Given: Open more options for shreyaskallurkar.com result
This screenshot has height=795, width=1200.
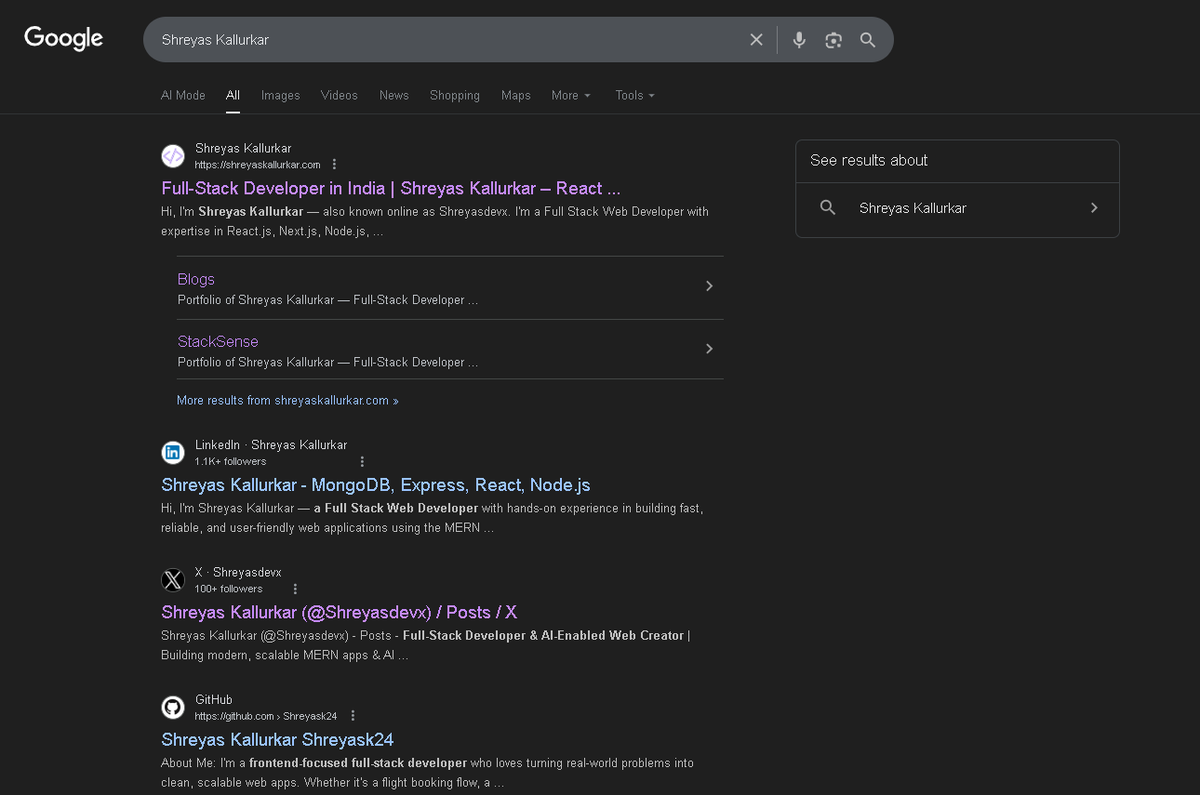Looking at the screenshot, I should tap(334, 165).
